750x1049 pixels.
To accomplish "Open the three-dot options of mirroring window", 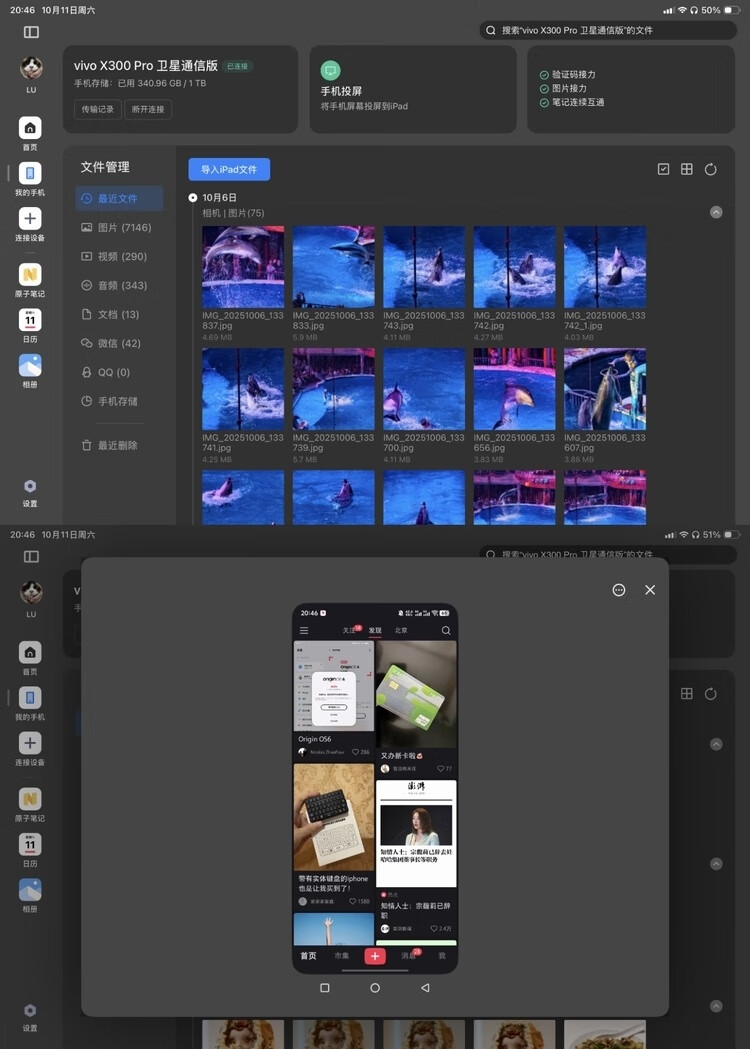I will pos(619,590).
